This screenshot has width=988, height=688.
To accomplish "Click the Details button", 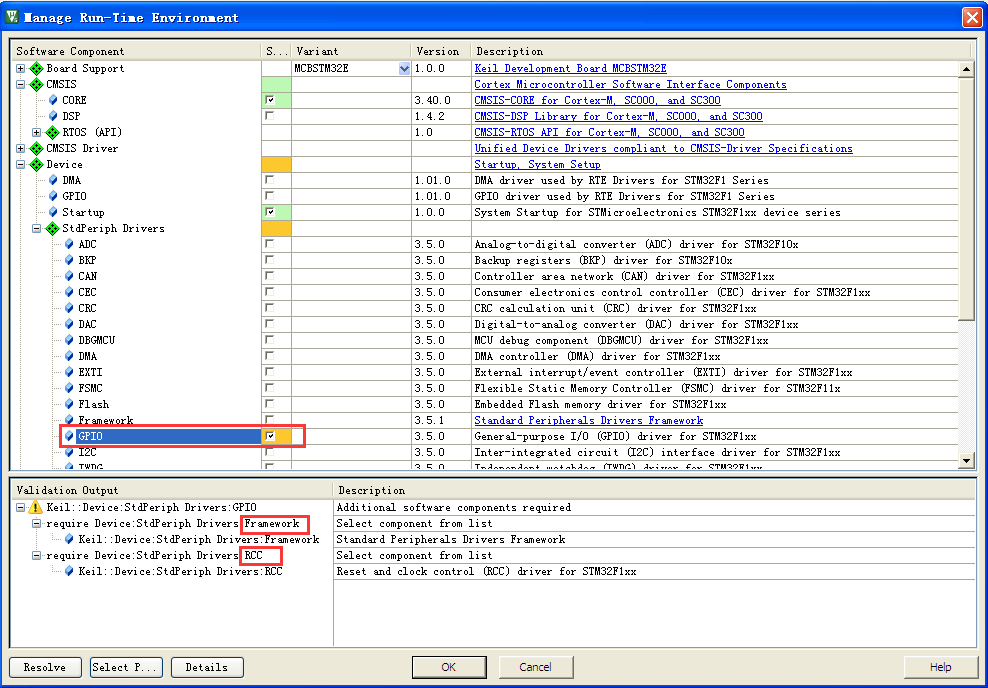I will click(x=207, y=667).
